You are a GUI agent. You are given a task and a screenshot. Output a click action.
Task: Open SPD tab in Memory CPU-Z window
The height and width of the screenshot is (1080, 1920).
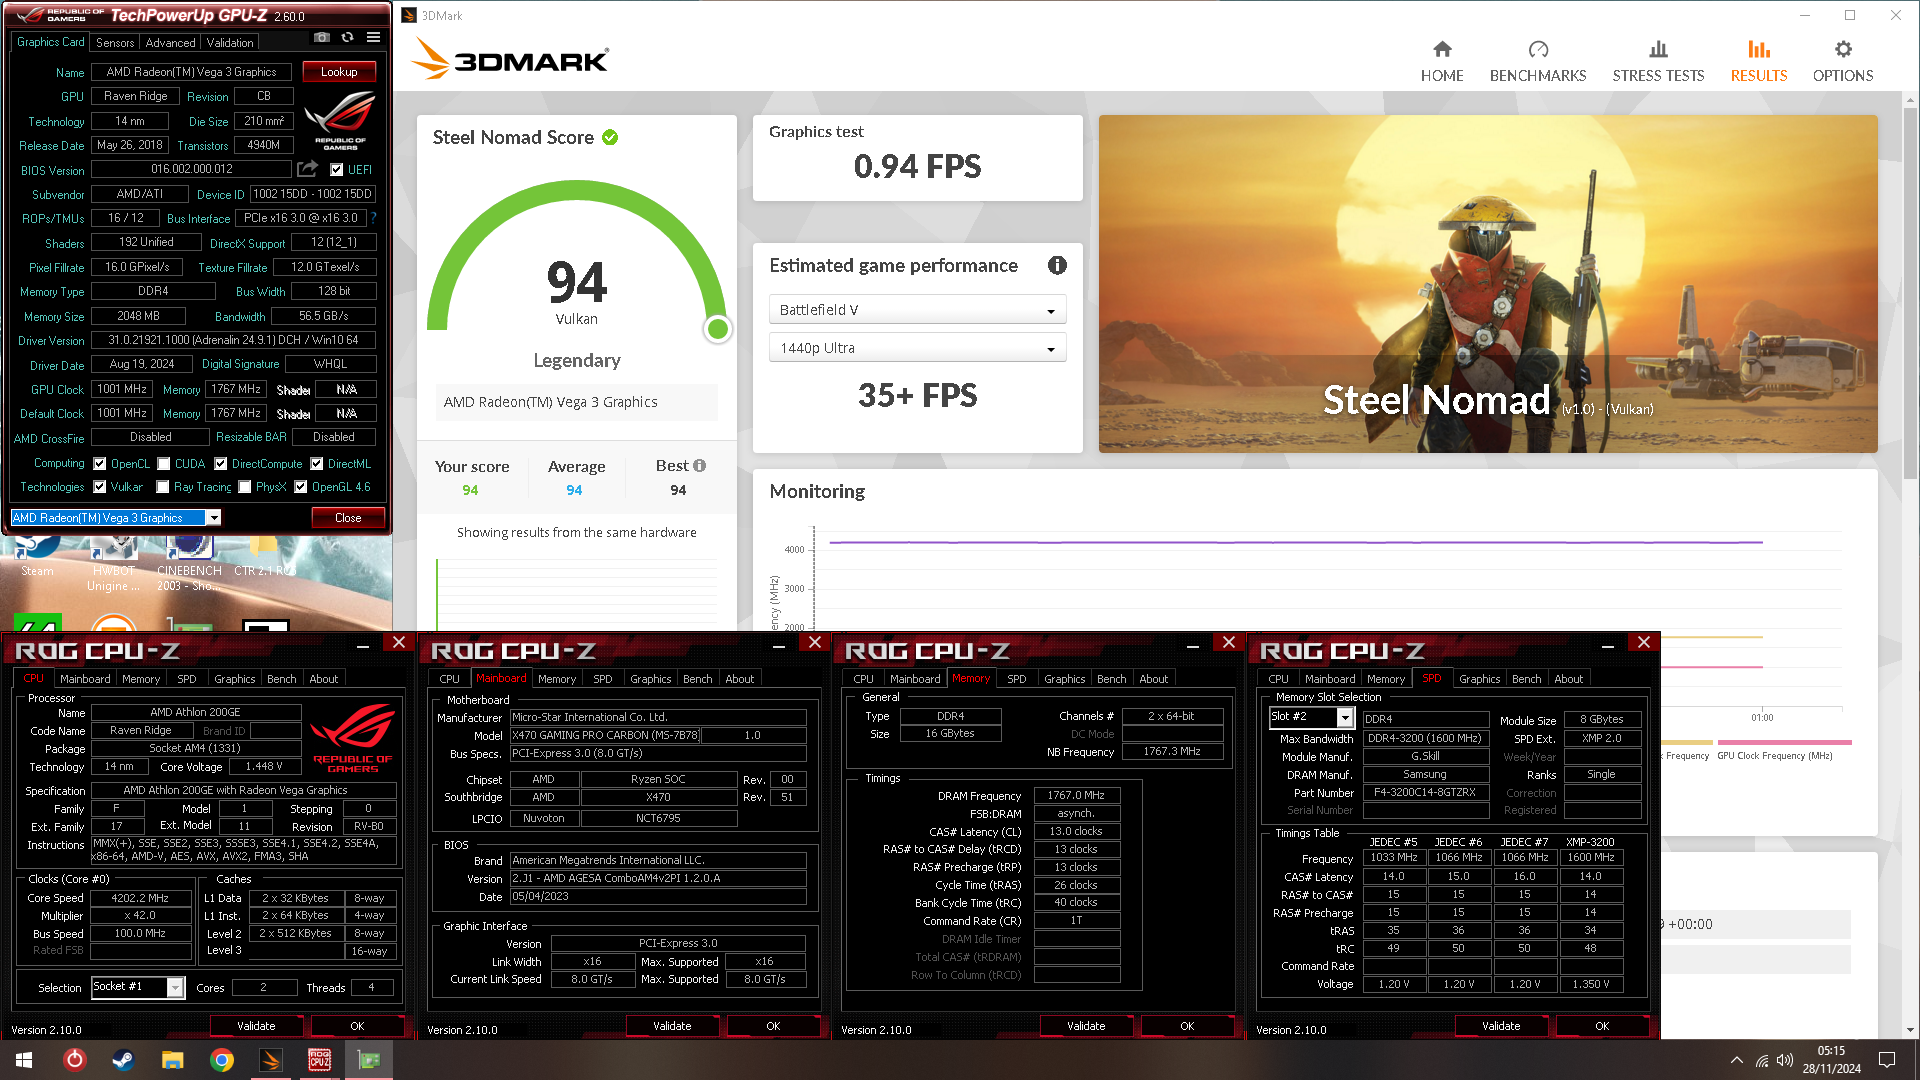[1017, 679]
